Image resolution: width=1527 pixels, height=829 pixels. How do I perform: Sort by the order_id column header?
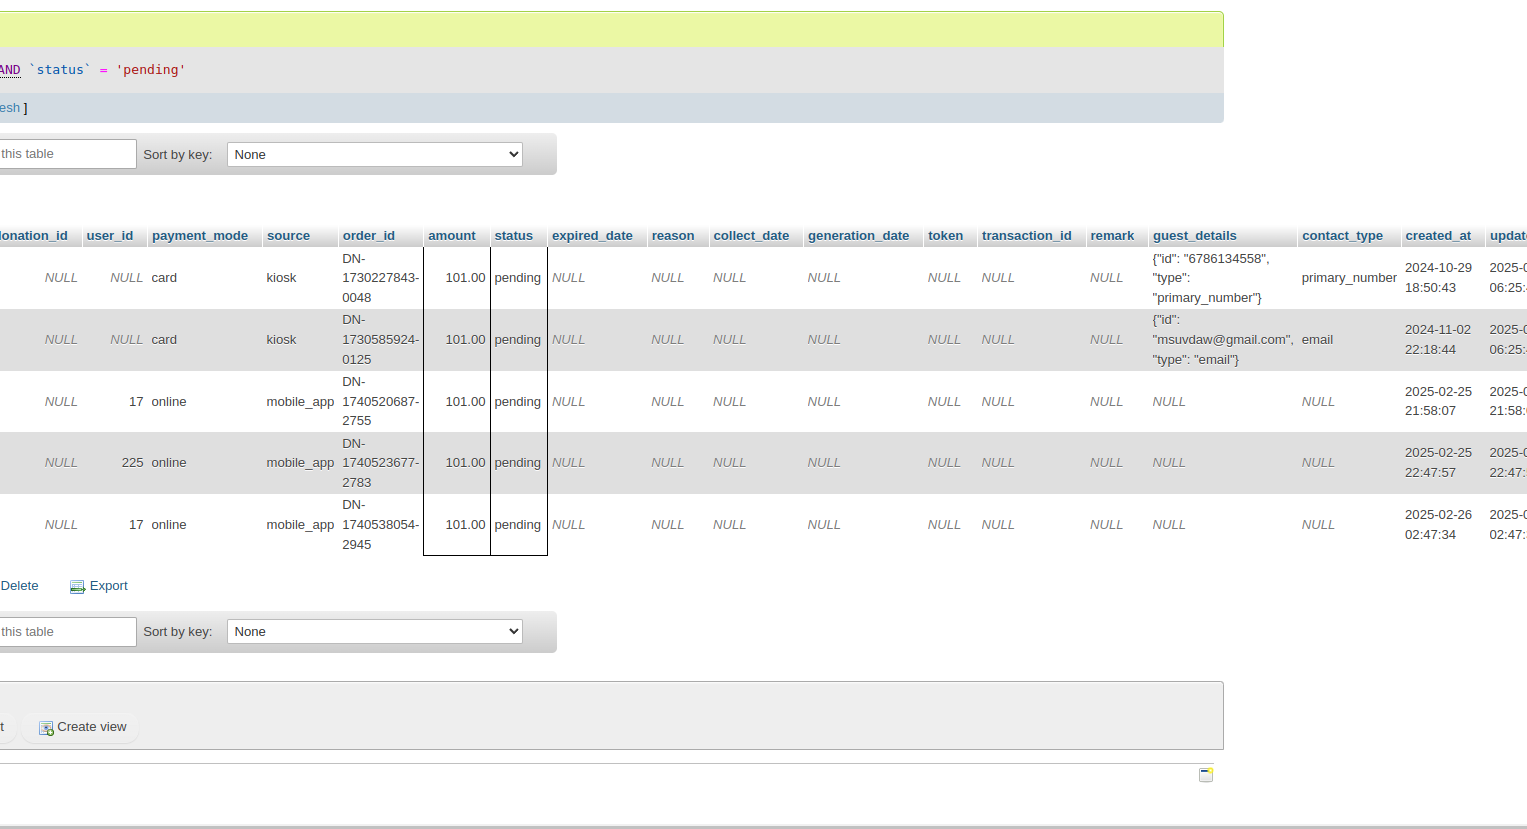[368, 236]
